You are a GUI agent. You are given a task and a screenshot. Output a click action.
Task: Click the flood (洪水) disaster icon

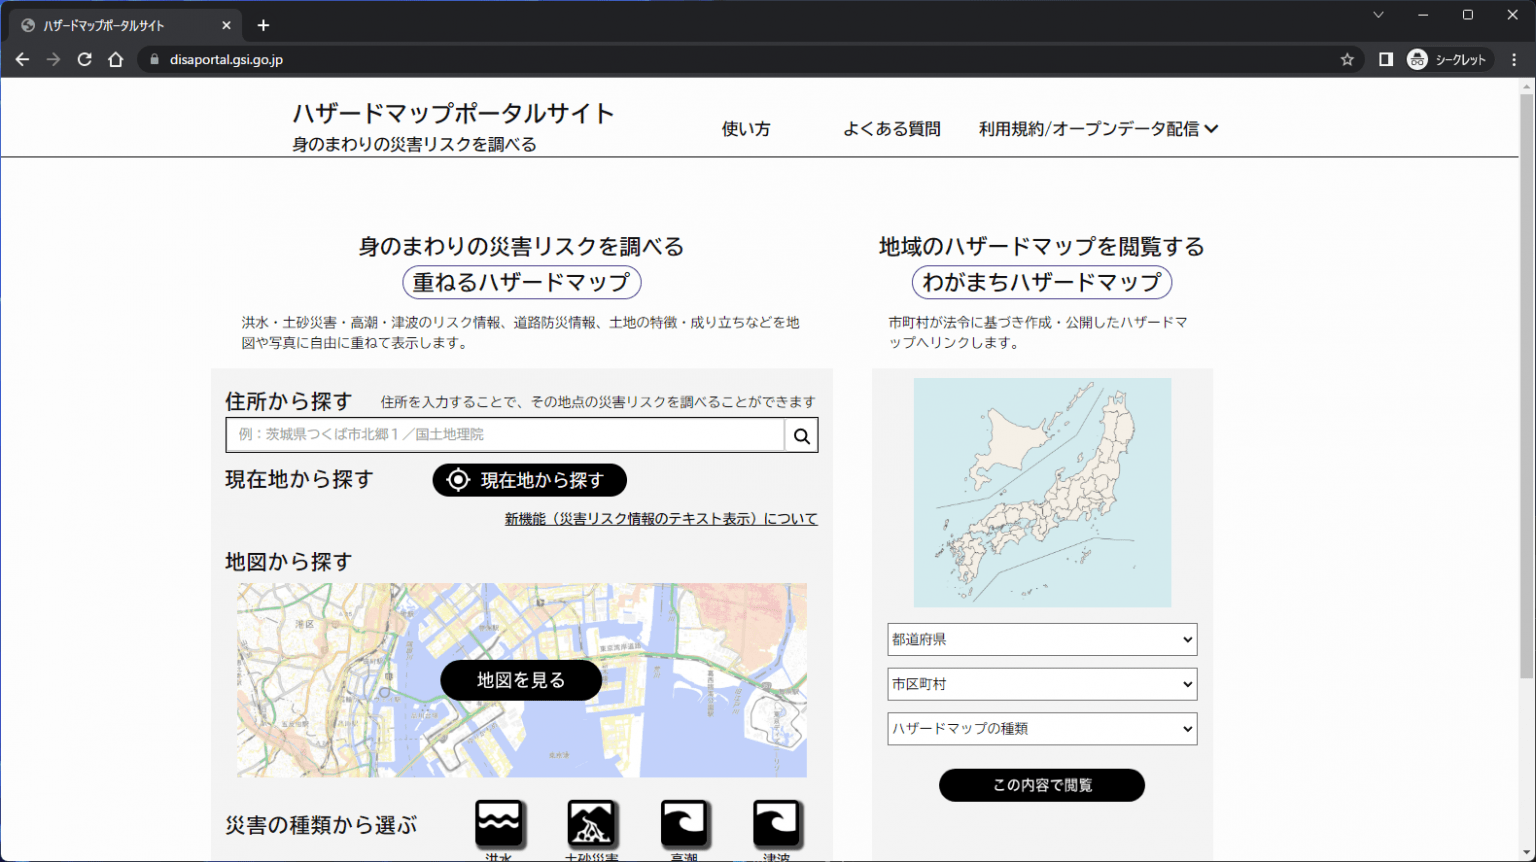499,824
